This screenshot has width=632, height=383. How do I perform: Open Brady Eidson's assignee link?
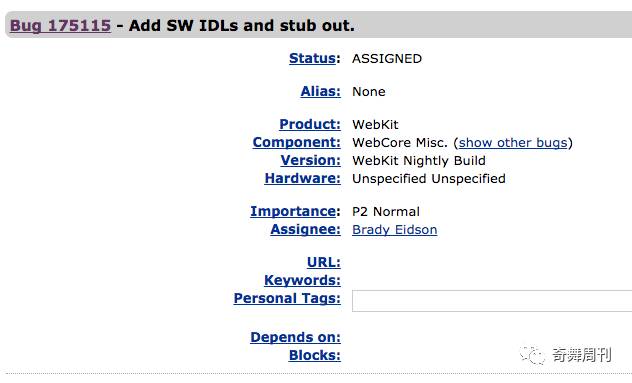[x=395, y=230]
